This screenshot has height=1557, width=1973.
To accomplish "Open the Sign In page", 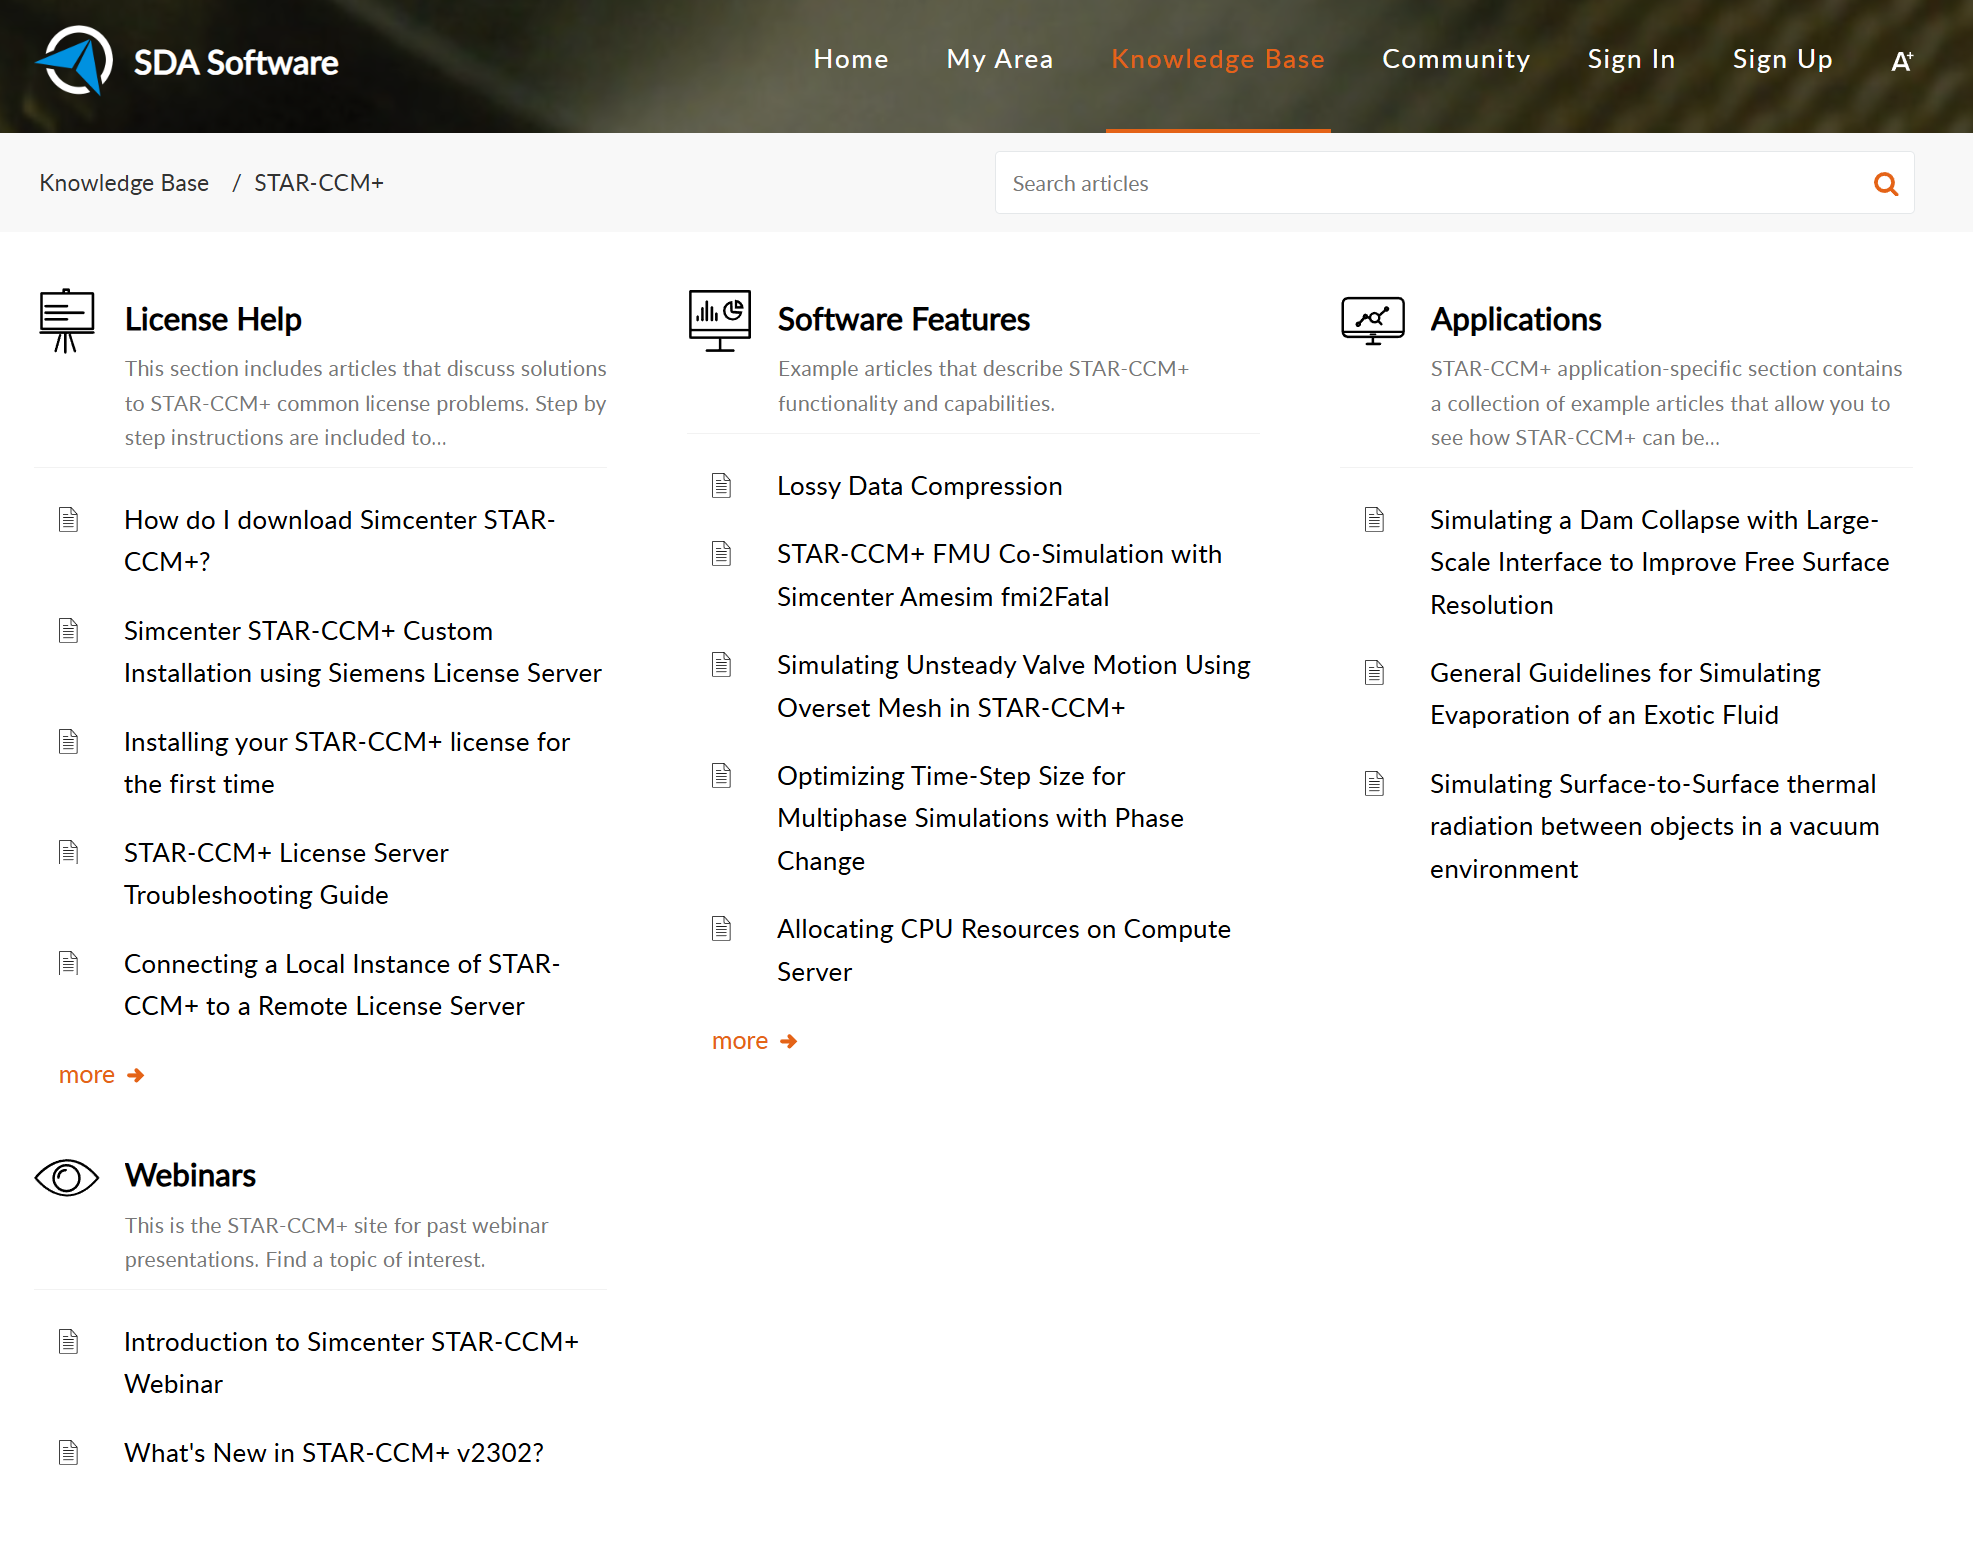I will [1630, 59].
